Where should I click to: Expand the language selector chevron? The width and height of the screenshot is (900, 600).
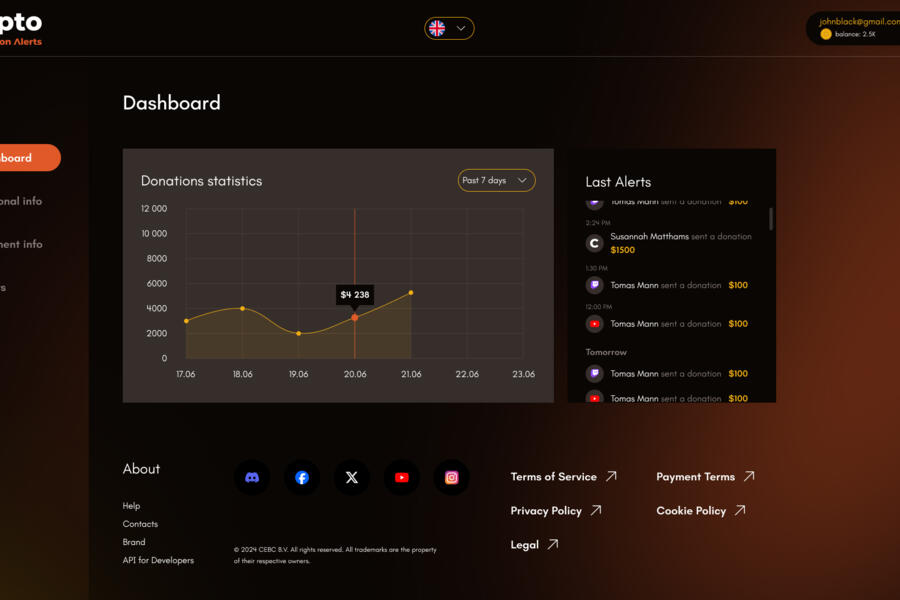(461, 28)
